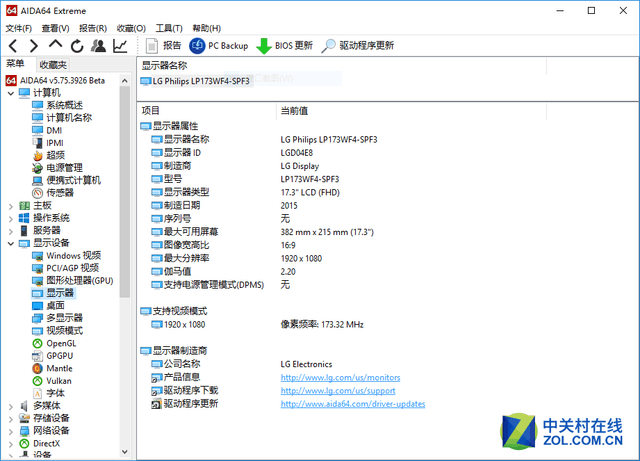Image resolution: width=640 pixels, height=461 pixels.
Task: Expand the 存储设备 tree node
Action: tap(11, 419)
